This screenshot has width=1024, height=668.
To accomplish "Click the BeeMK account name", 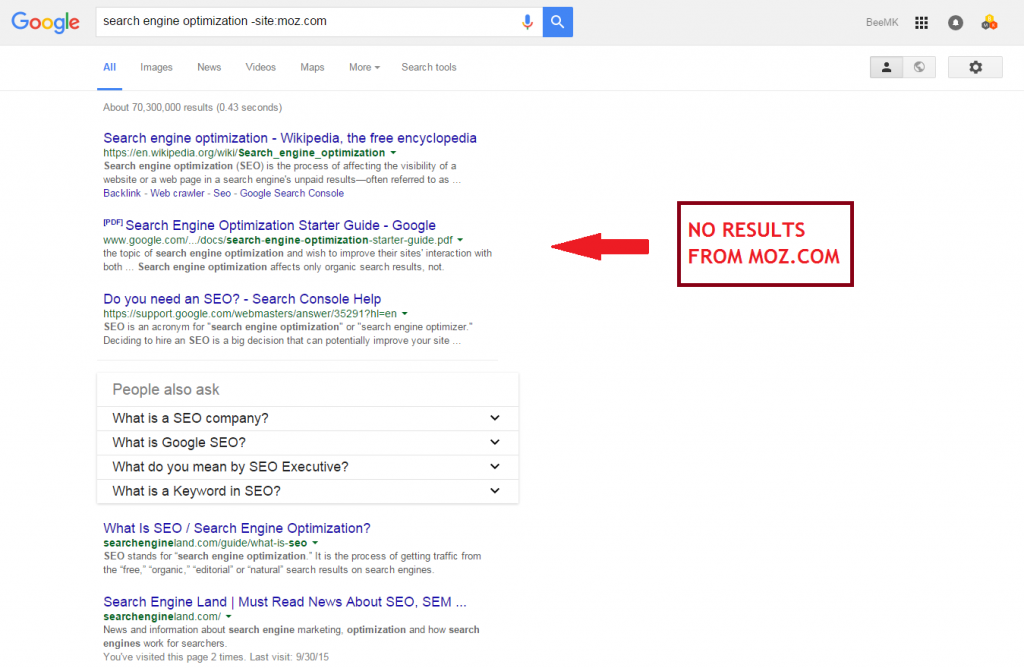I will pos(882,23).
